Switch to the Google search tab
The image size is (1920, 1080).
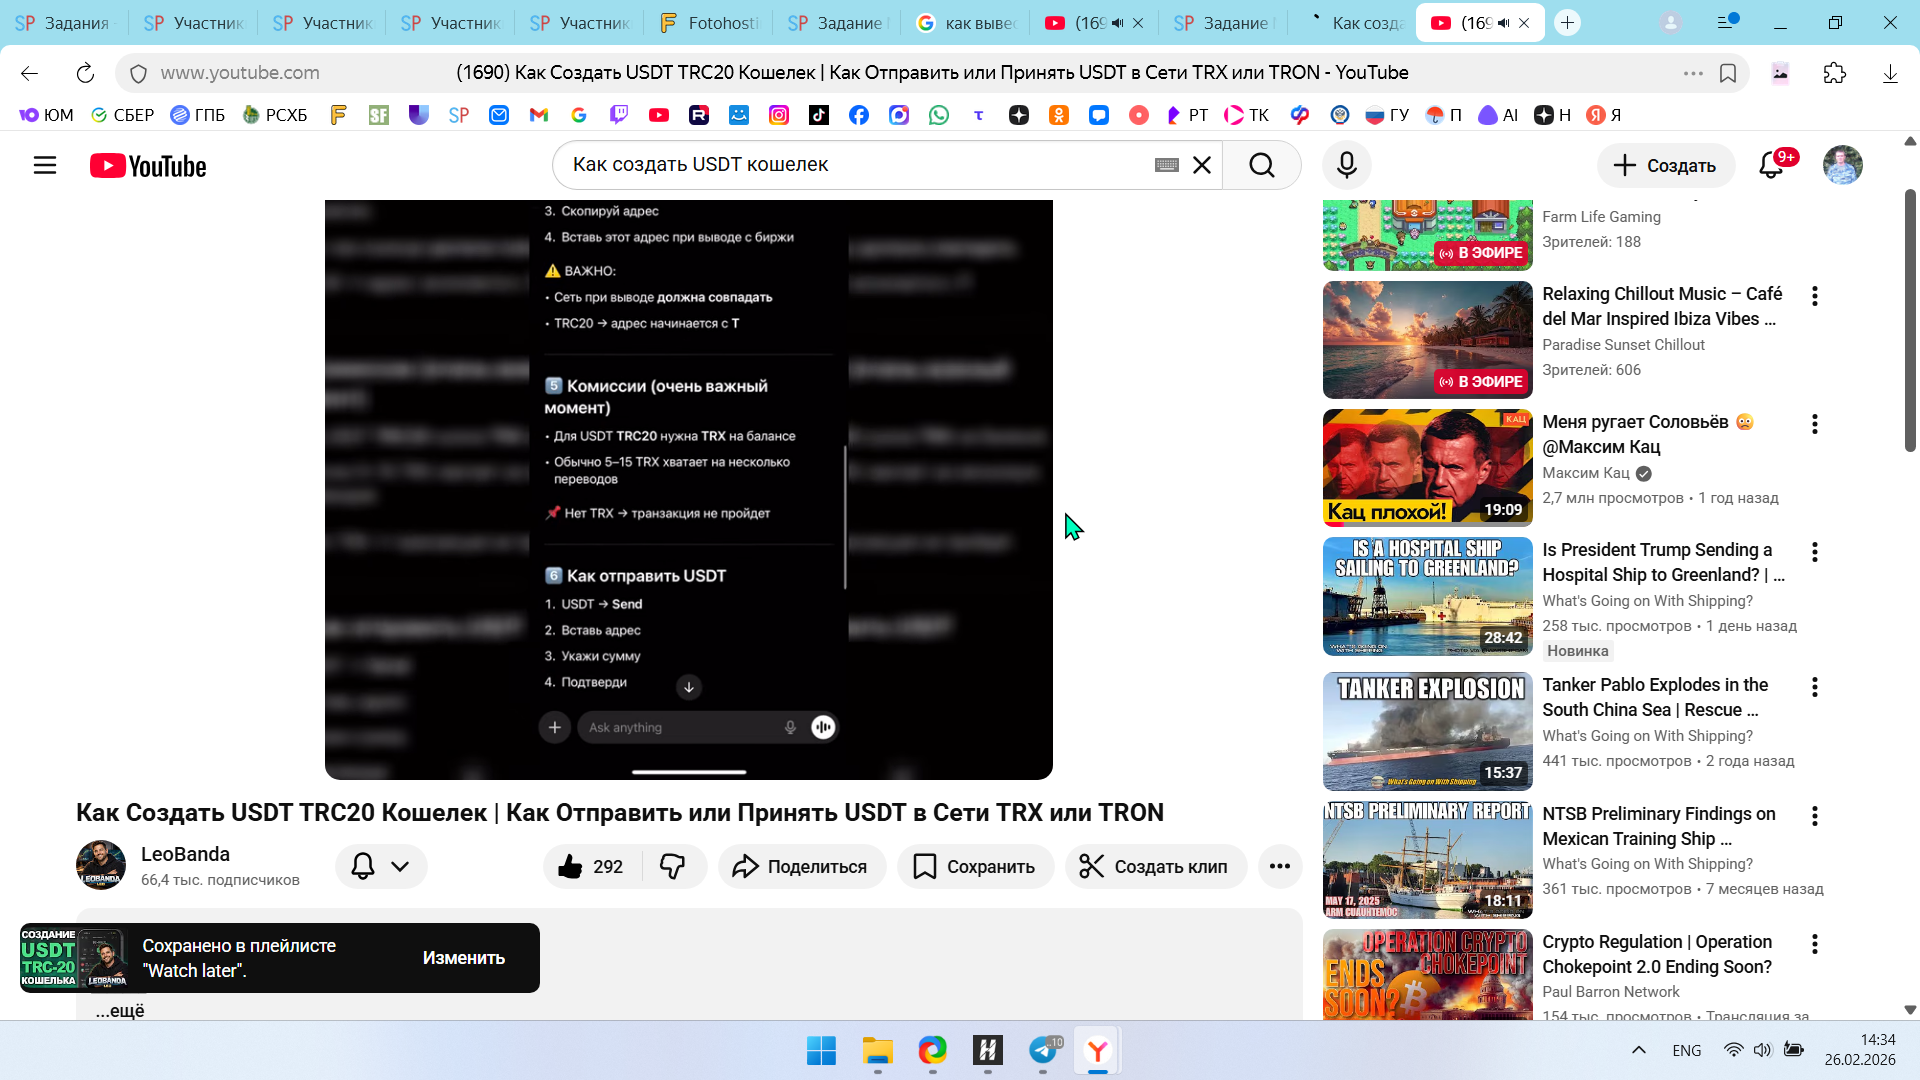967,23
